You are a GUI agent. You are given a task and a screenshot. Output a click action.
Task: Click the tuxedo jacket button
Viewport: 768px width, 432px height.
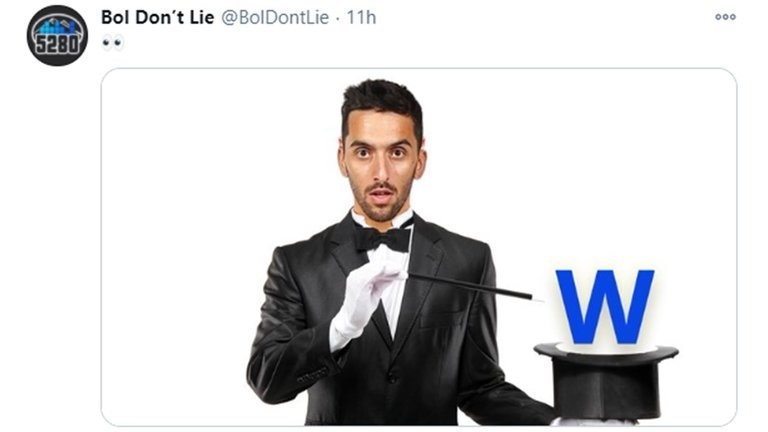391,378
